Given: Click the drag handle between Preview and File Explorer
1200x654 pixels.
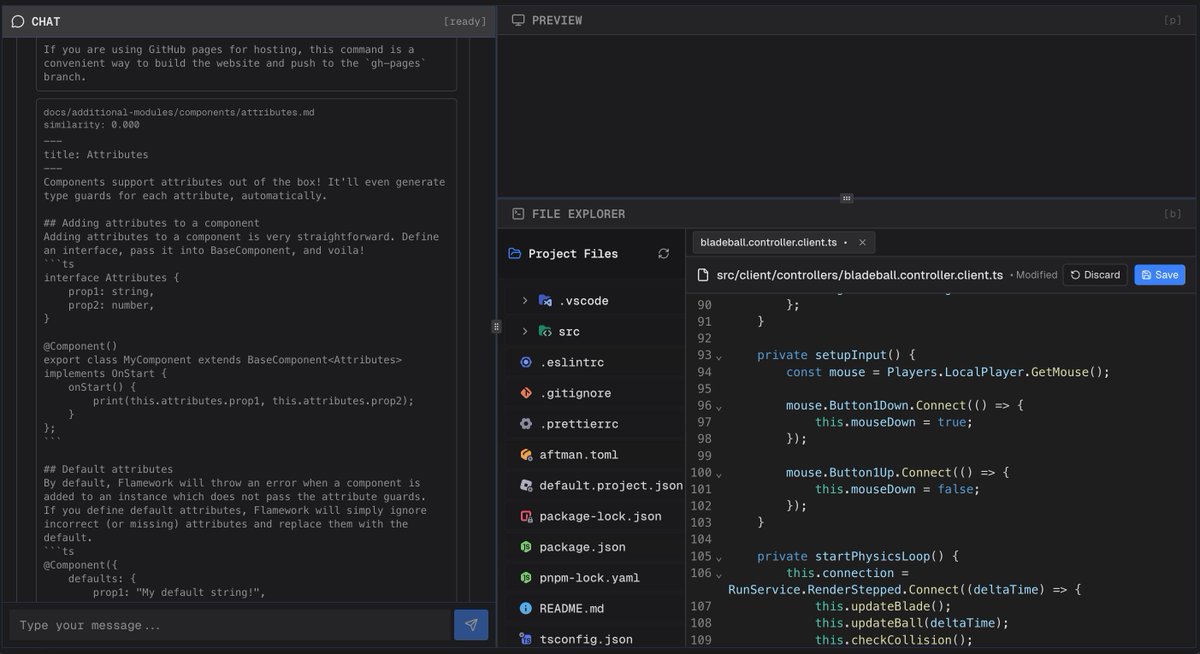Looking at the screenshot, I should point(847,198).
